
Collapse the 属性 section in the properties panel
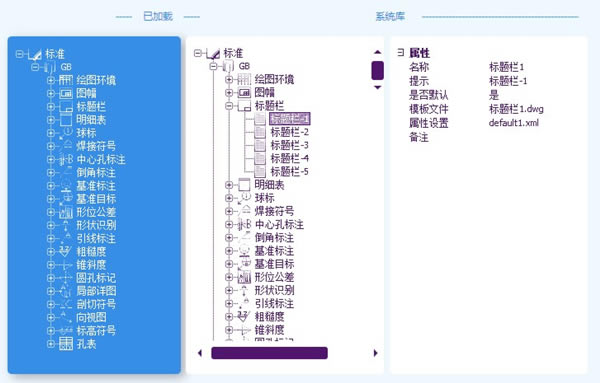click(400, 52)
